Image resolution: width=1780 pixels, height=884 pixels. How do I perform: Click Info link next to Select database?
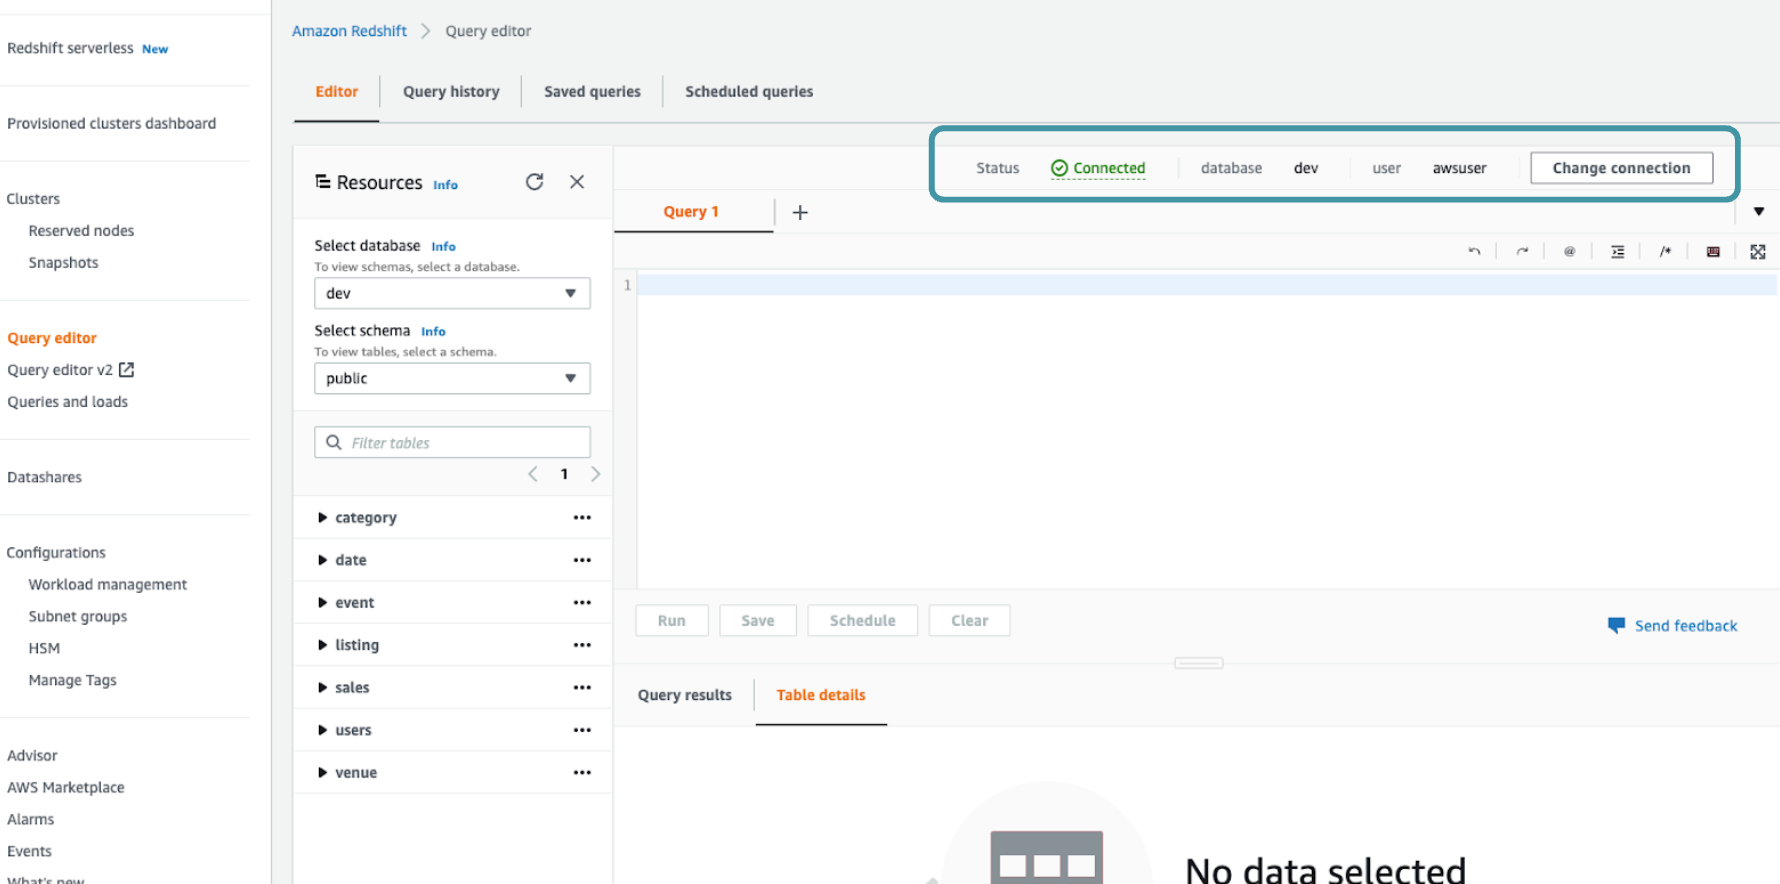[443, 246]
